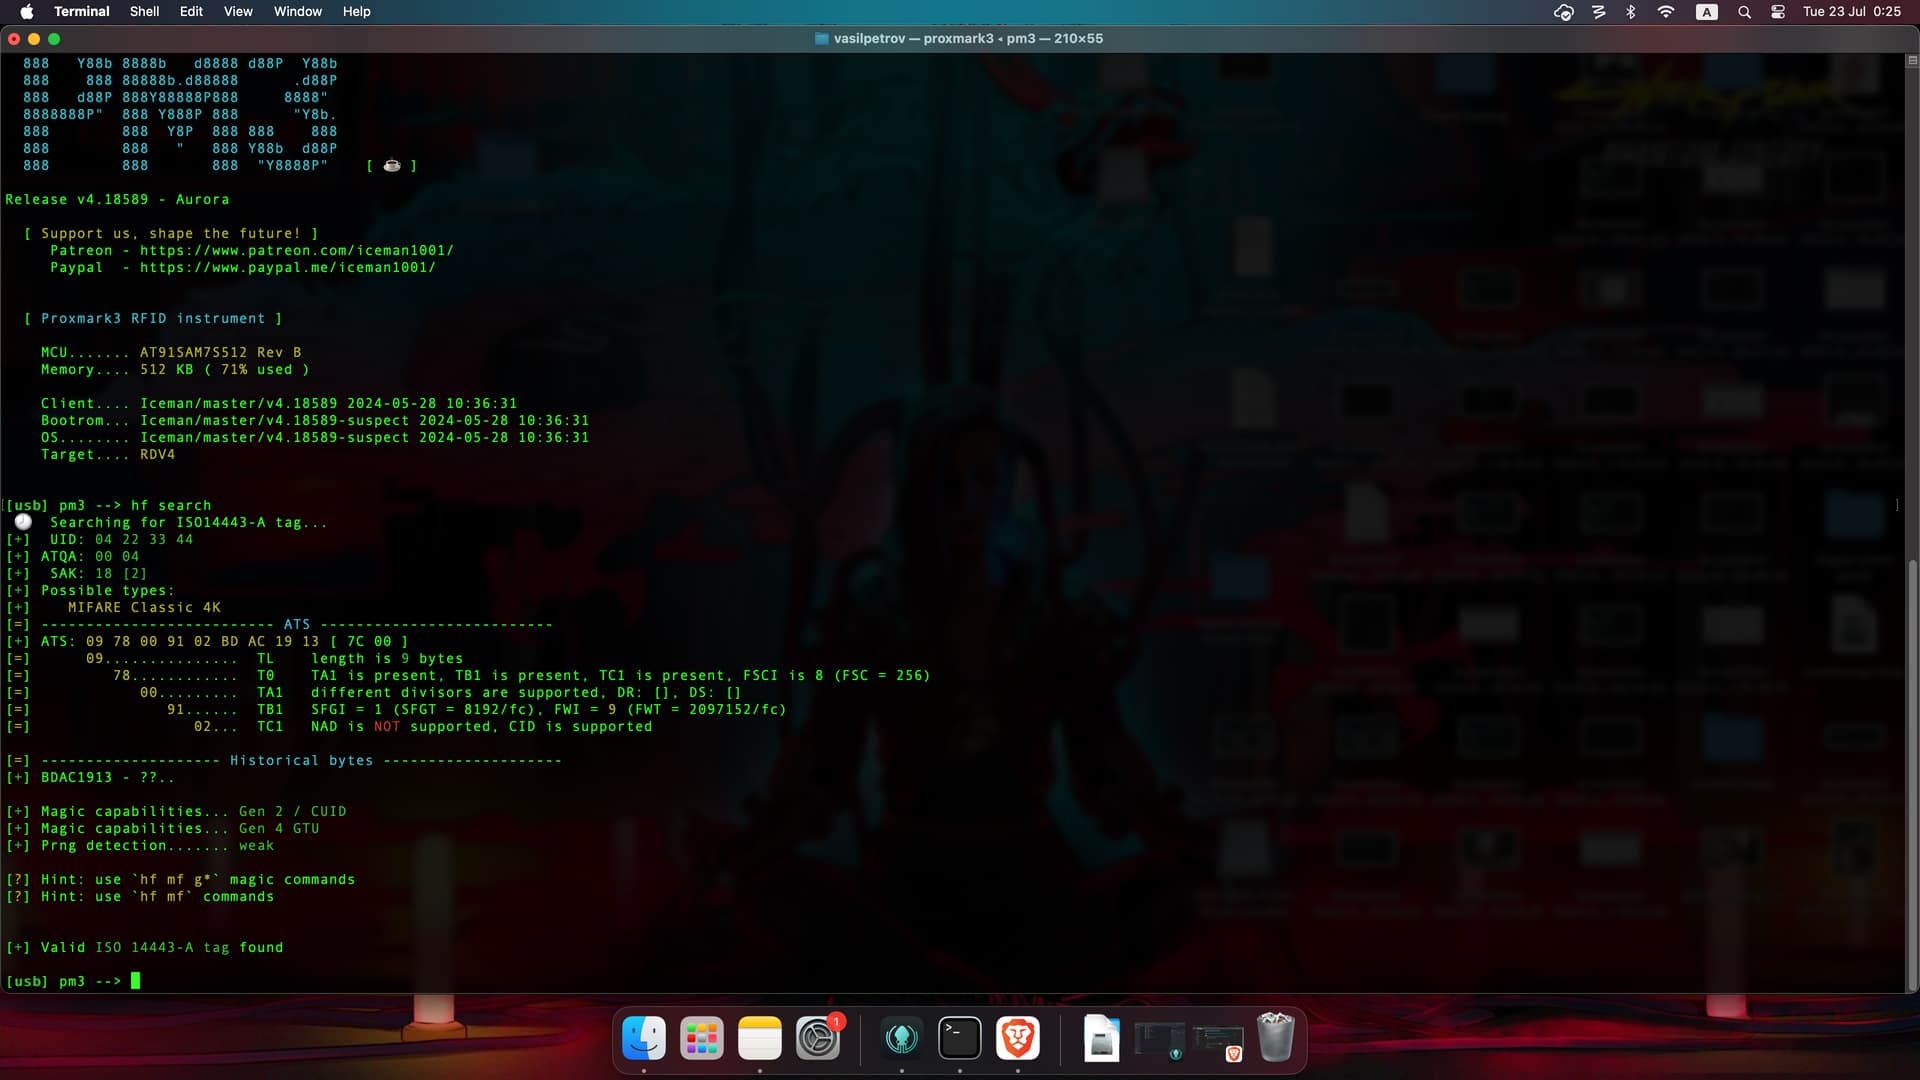Open the Shell menu

click(144, 12)
